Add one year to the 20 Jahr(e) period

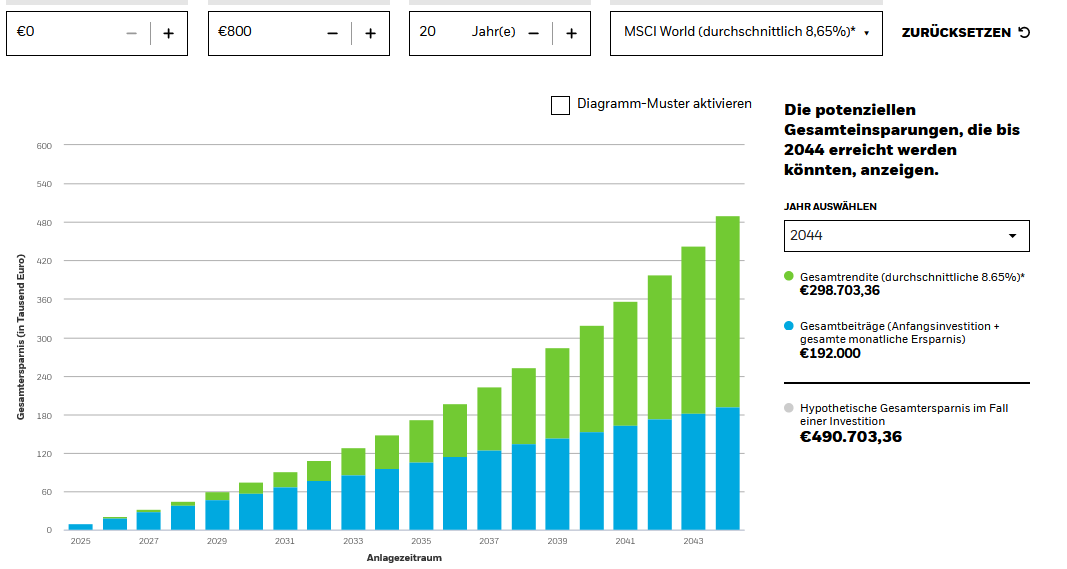tap(572, 33)
